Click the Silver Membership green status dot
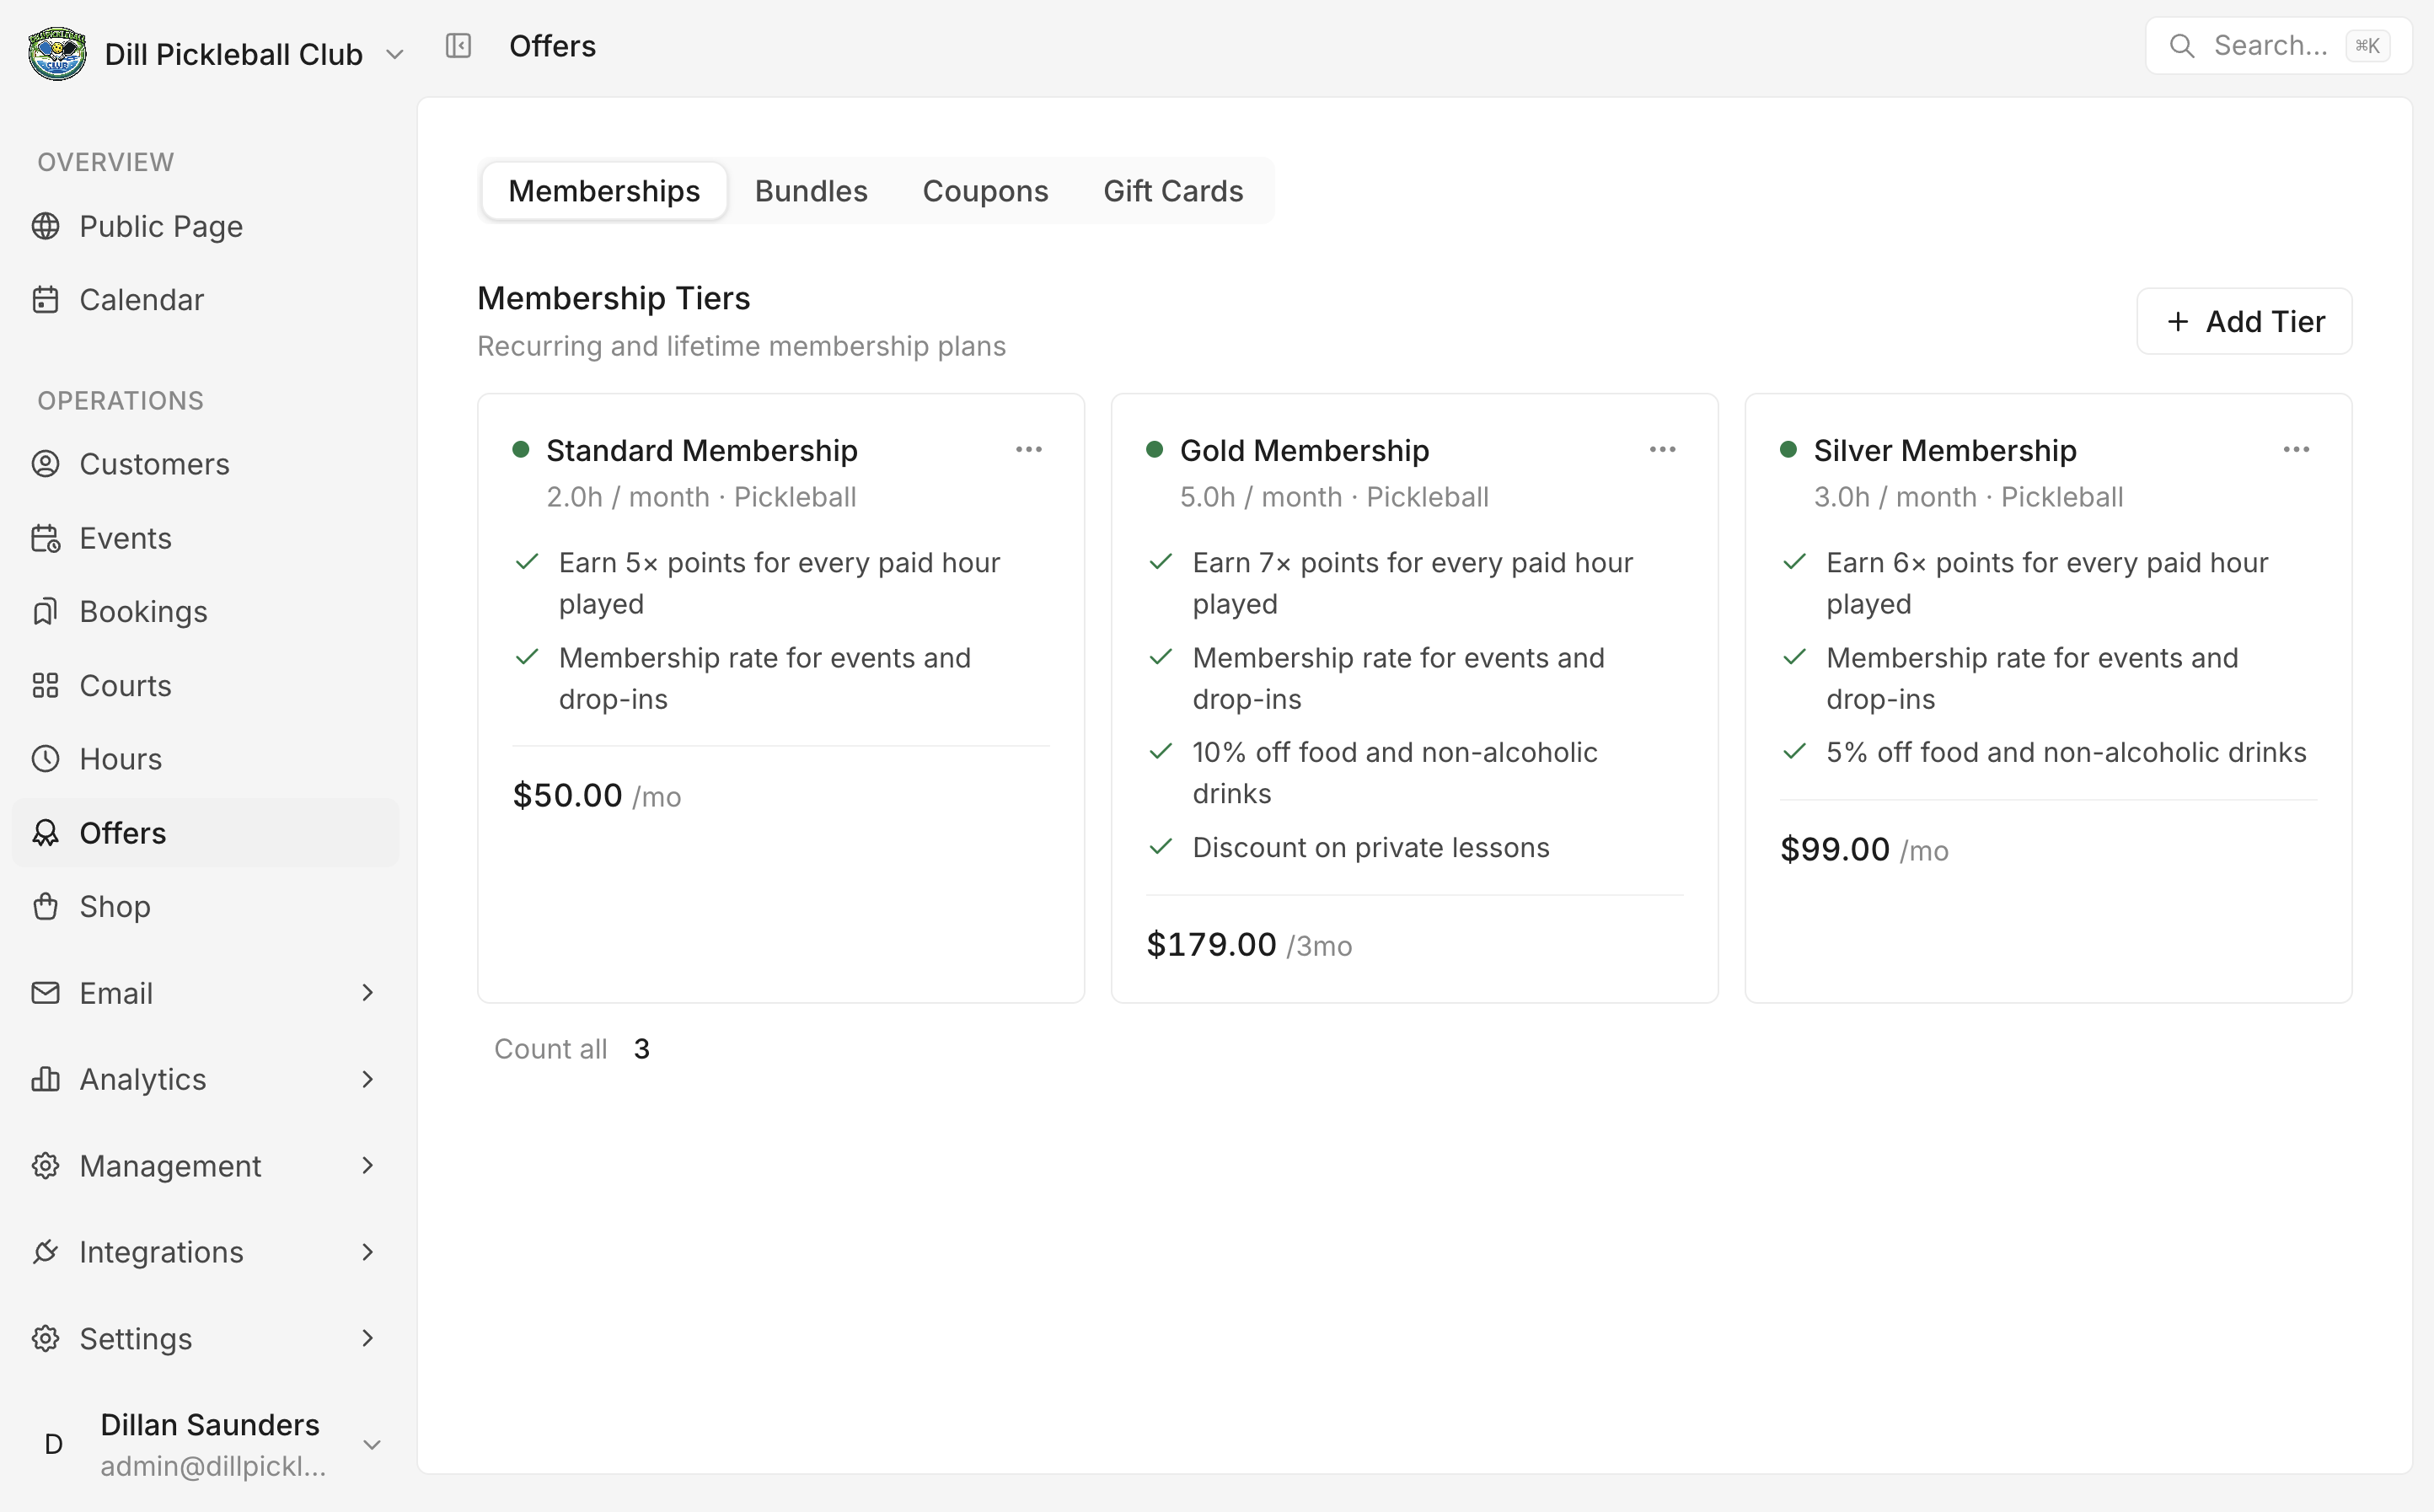This screenshot has height=1512, width=2434. pyautogui.click(x=1788, y=450)
